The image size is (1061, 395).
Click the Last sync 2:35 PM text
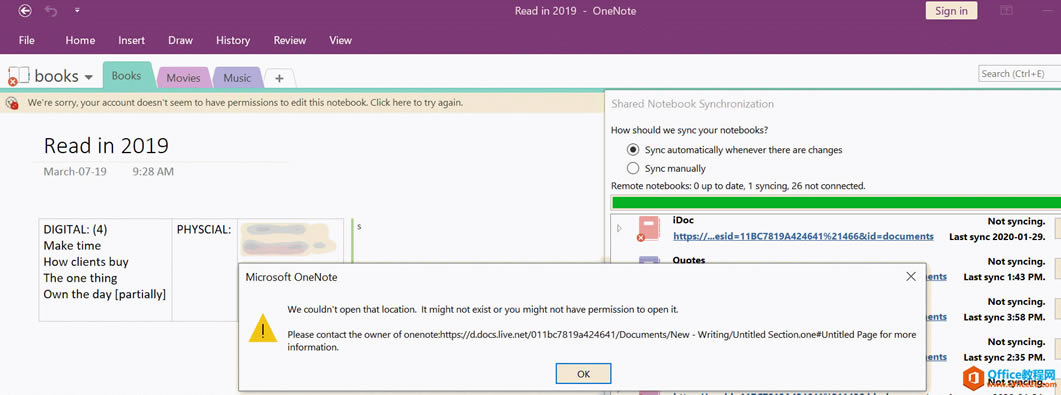1004,357
